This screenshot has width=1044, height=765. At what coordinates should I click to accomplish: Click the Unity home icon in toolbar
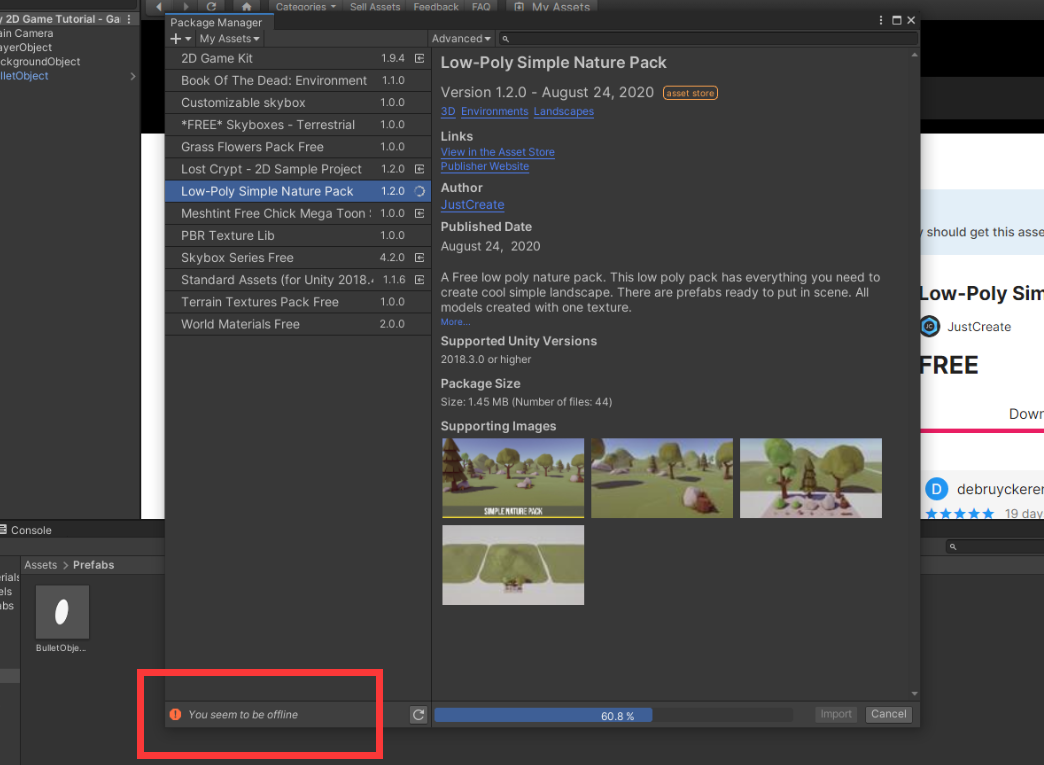[246, 7]
